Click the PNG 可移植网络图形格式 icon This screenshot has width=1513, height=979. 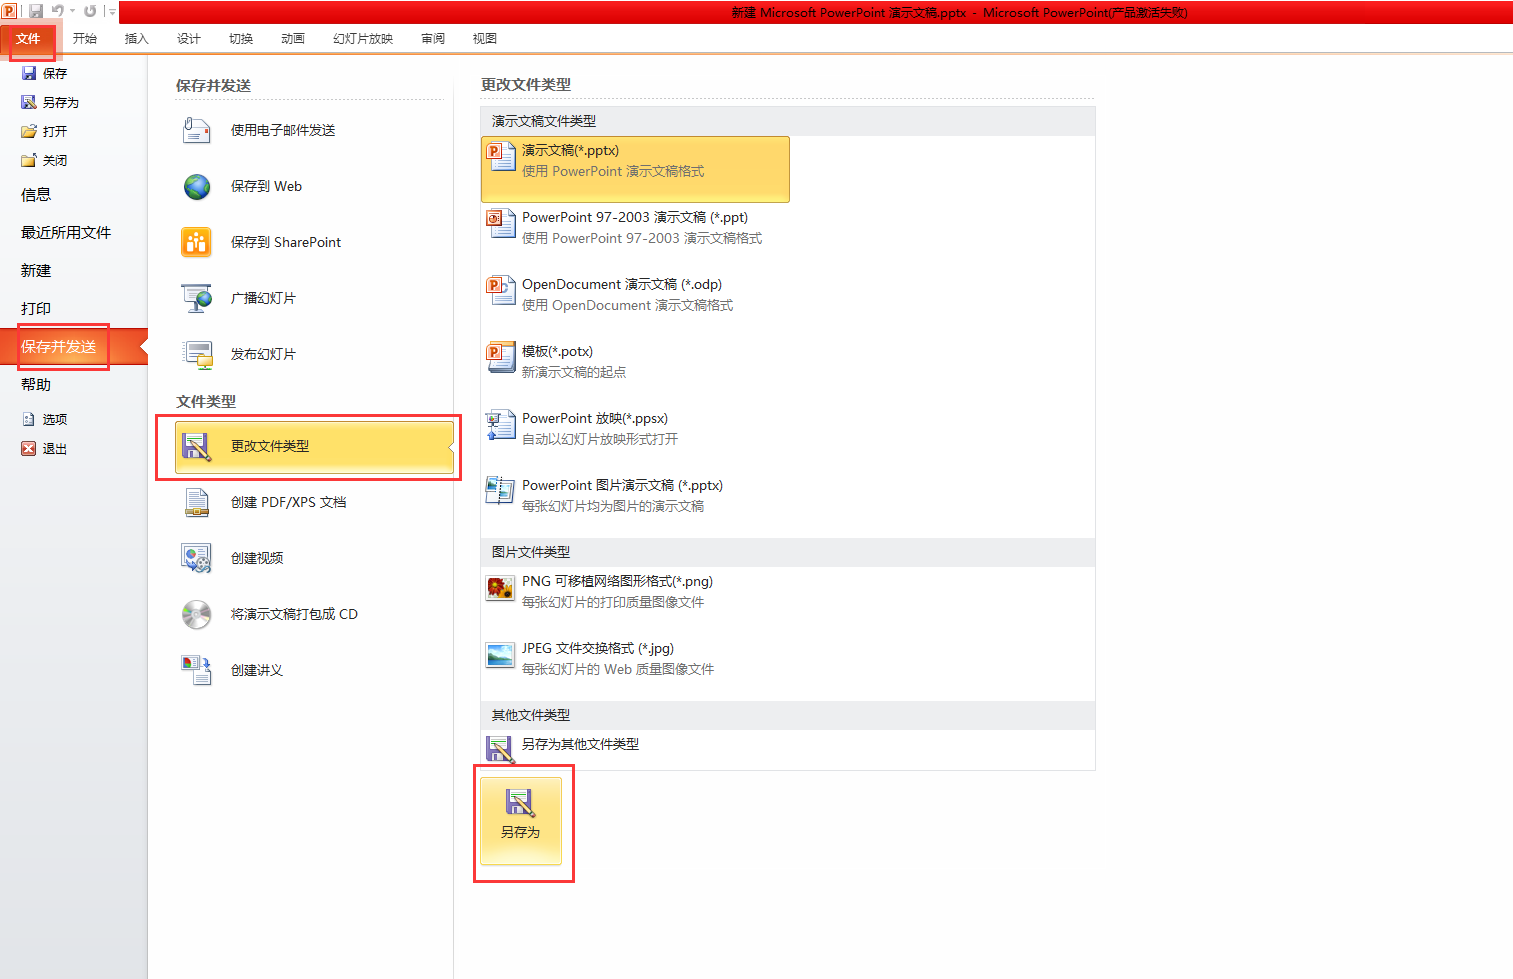500,587
